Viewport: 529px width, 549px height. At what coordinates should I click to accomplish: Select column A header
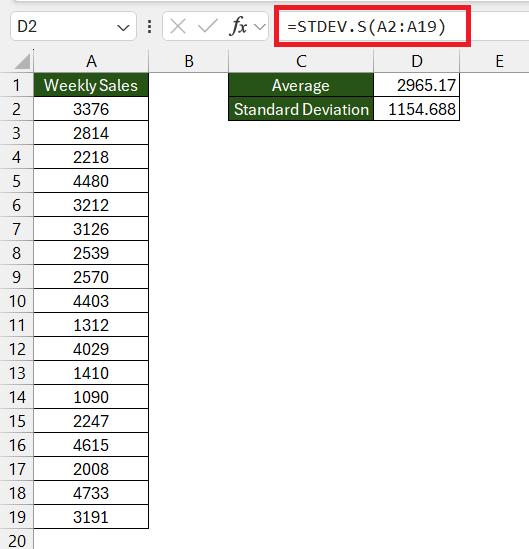coord(91,61)
